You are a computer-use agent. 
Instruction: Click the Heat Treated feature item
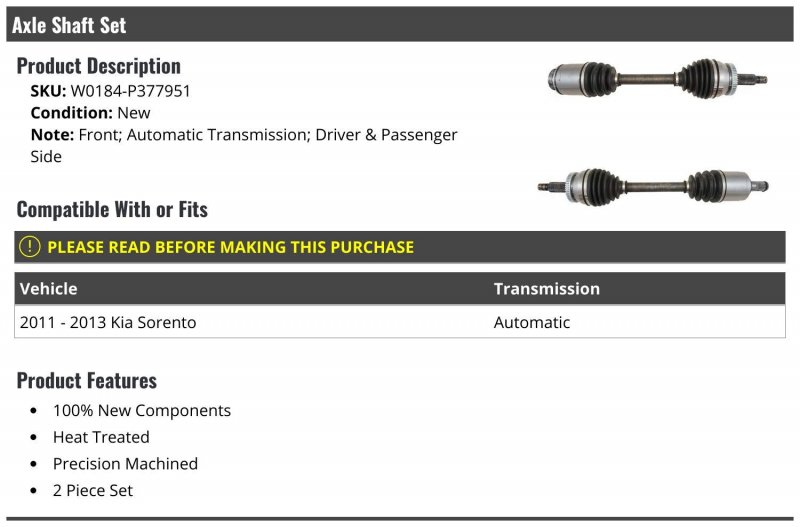(x=101, y=437)
